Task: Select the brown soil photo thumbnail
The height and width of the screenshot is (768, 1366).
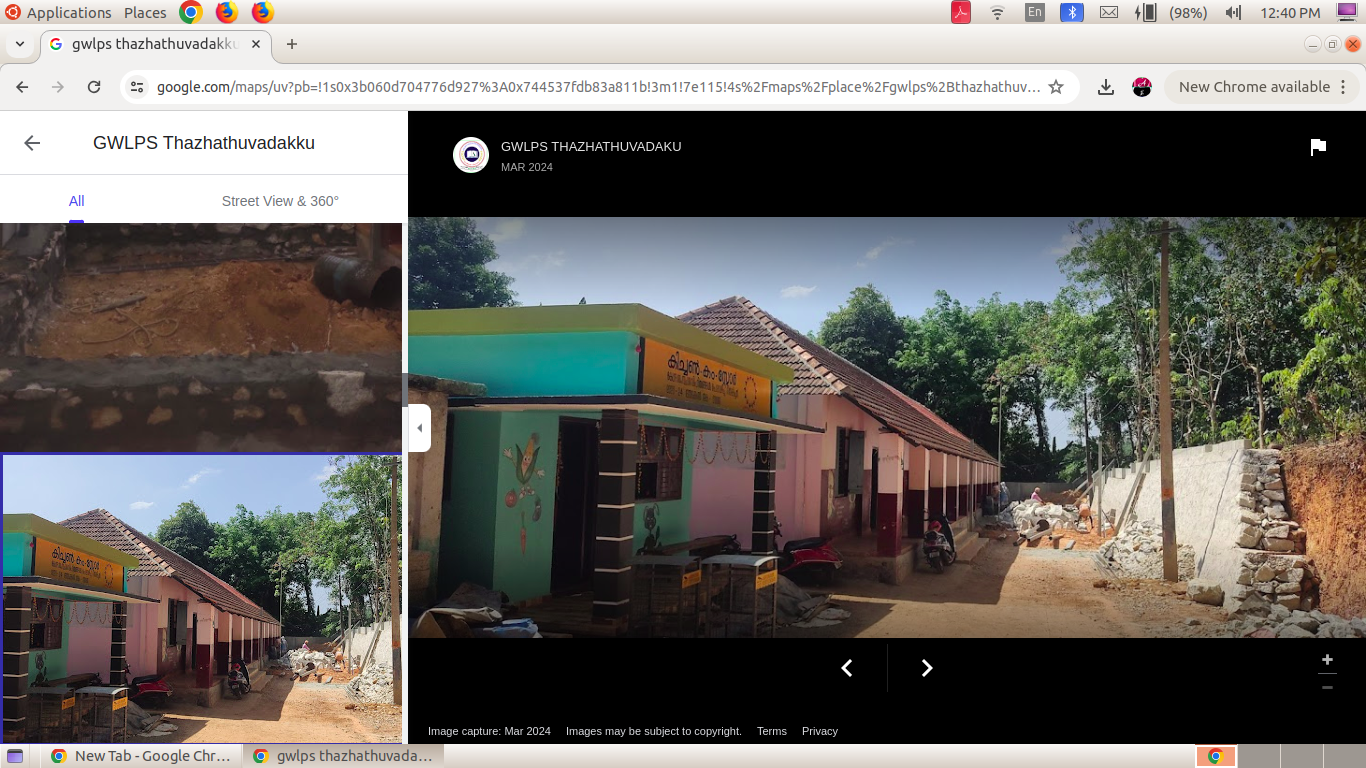Action: (200, 336)
